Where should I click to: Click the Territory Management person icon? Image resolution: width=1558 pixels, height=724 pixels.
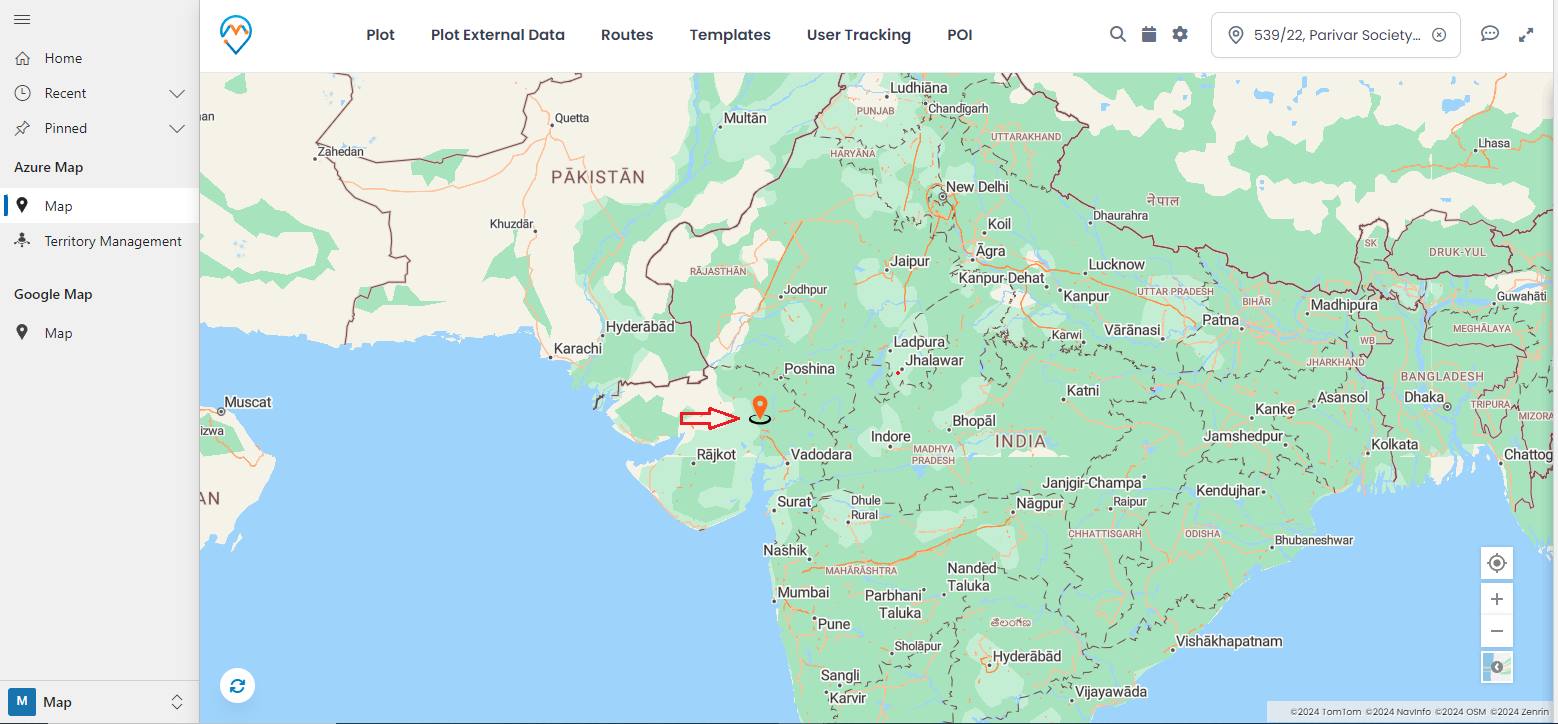(x=22, y=241)
